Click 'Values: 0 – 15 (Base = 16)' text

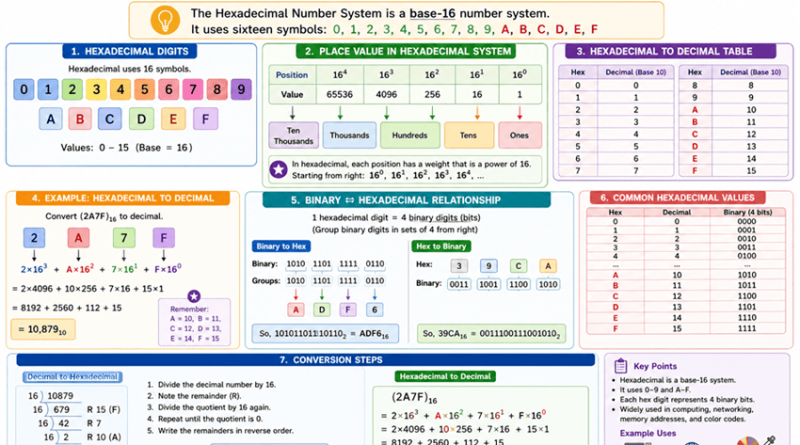127,147
